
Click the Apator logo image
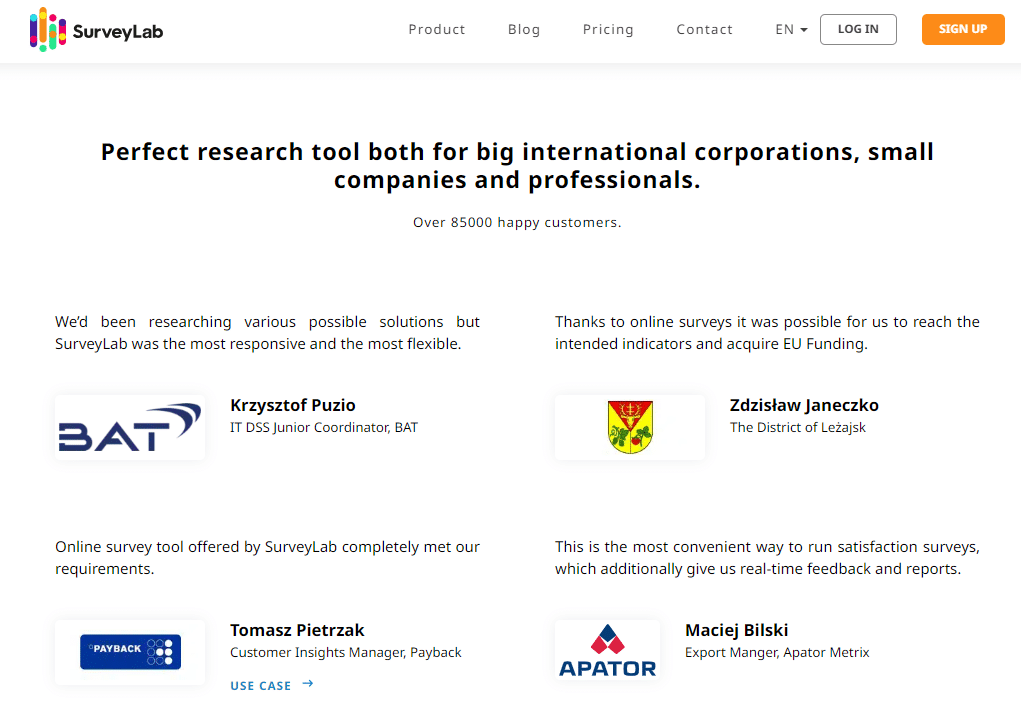[x=608, y=650]
